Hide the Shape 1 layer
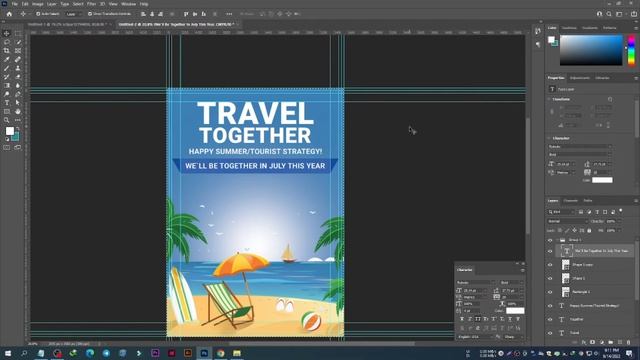Image resolution: width=640 pixels, height=360 pixels. coord(550,278)
